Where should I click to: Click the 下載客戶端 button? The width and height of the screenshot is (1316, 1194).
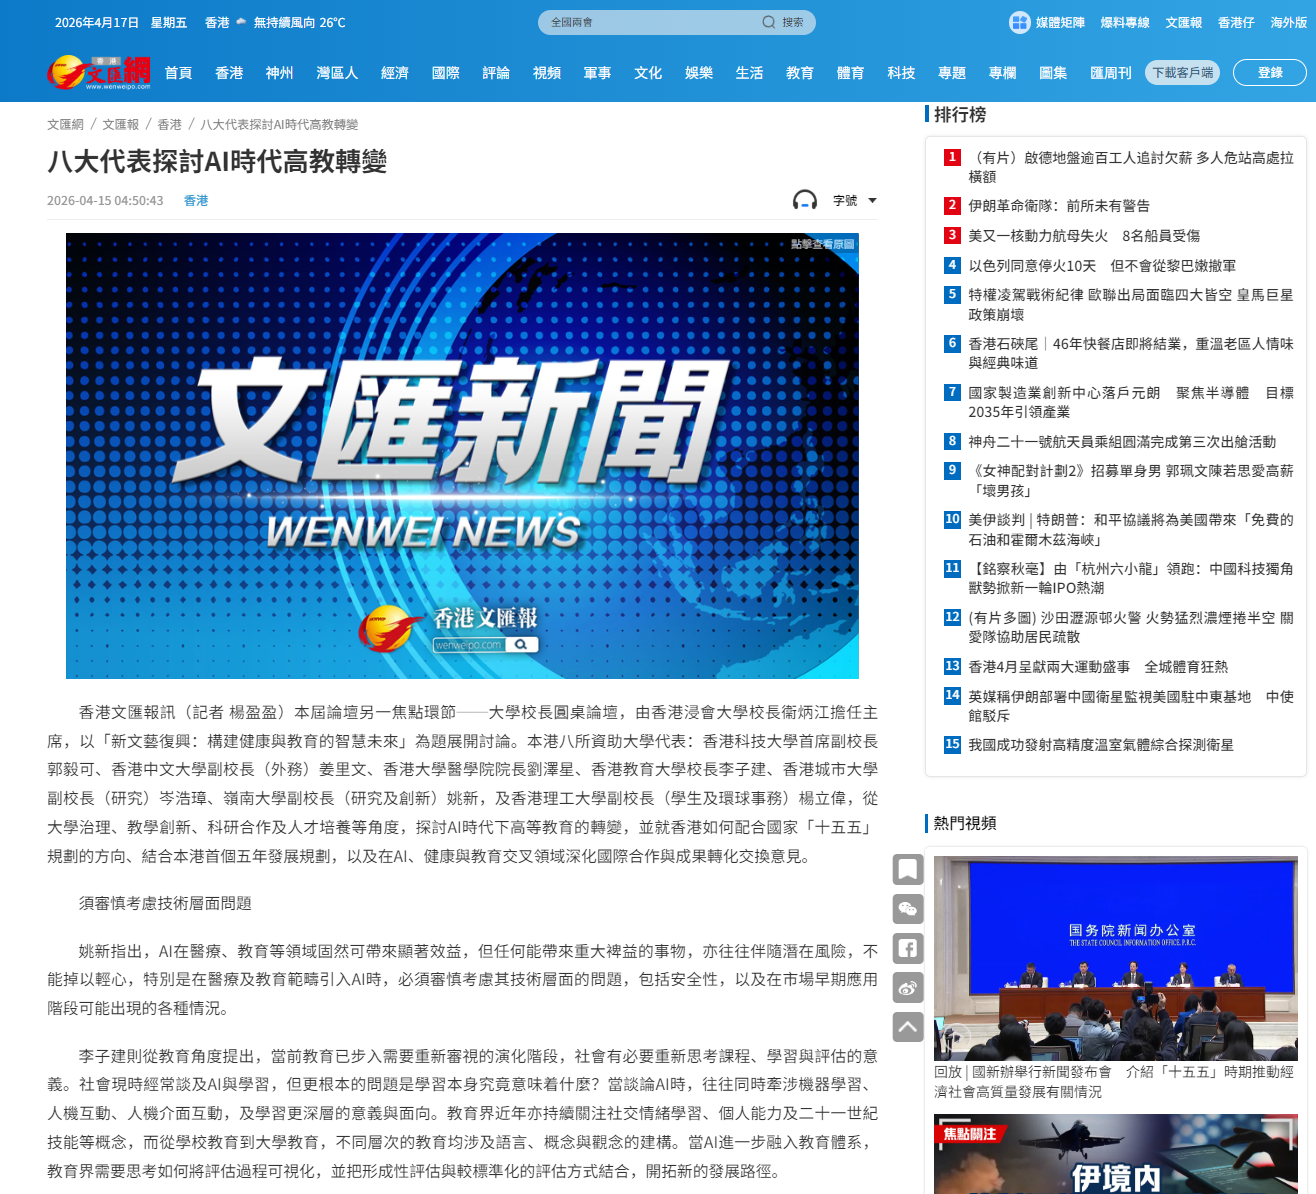tap(1183, 73)
